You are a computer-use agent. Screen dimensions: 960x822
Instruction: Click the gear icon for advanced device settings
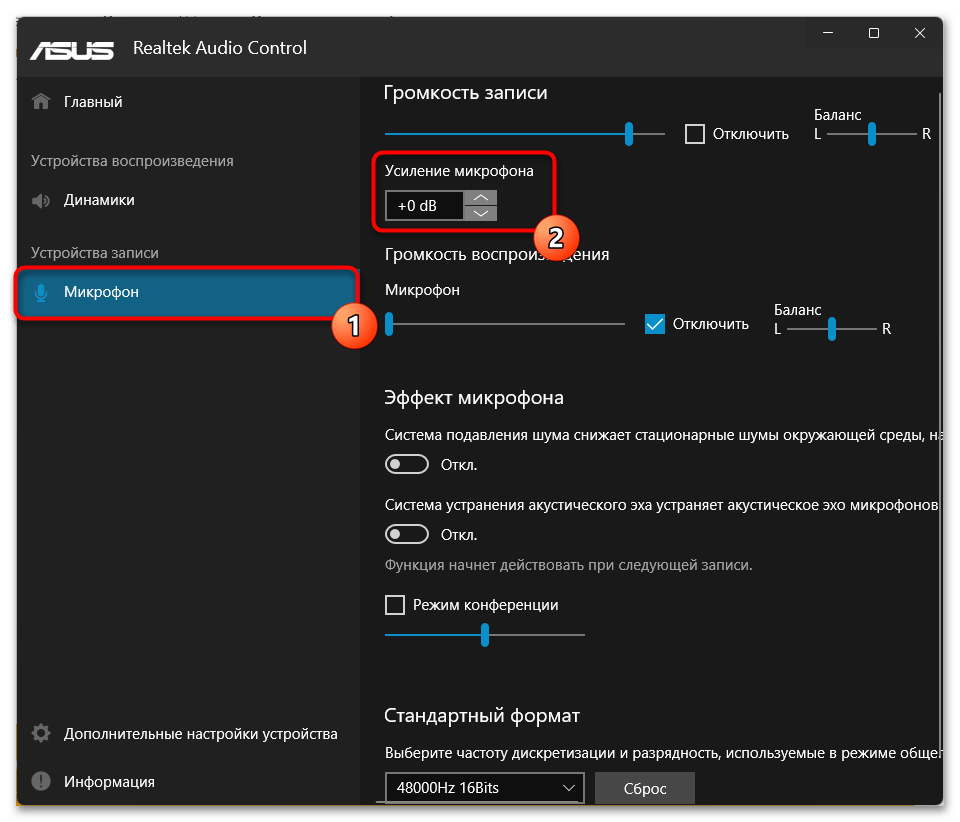click(x=41, y=734)
